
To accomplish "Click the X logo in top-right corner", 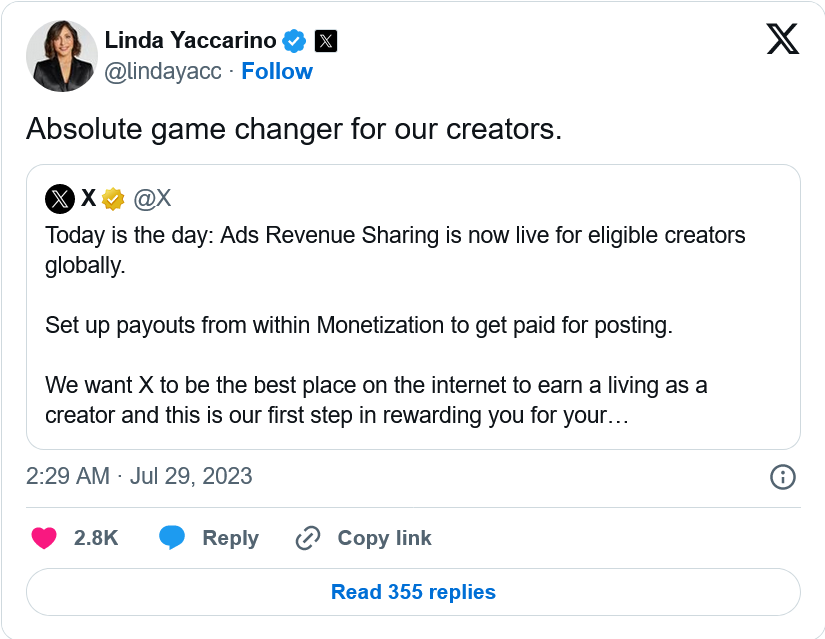I will coord(782,39).
